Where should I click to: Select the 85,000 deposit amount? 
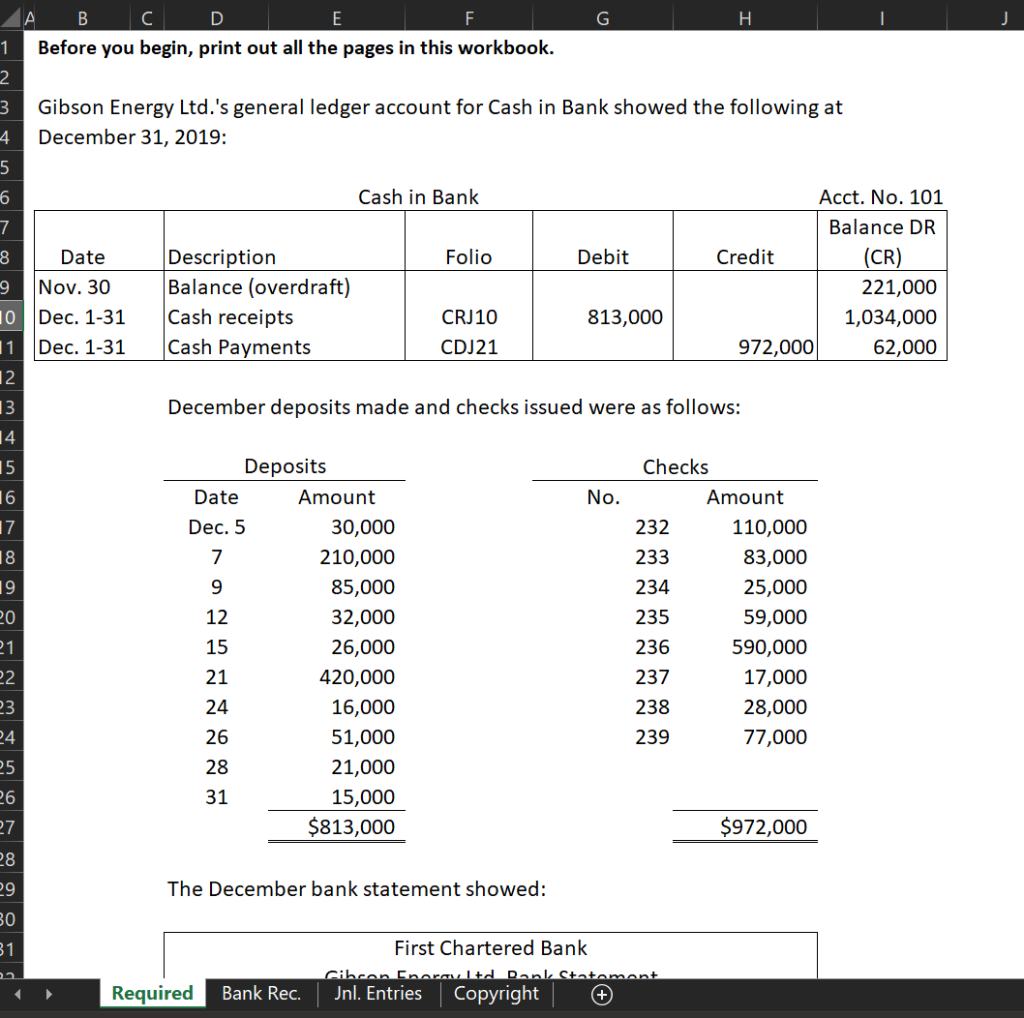(x=336, y=587)
